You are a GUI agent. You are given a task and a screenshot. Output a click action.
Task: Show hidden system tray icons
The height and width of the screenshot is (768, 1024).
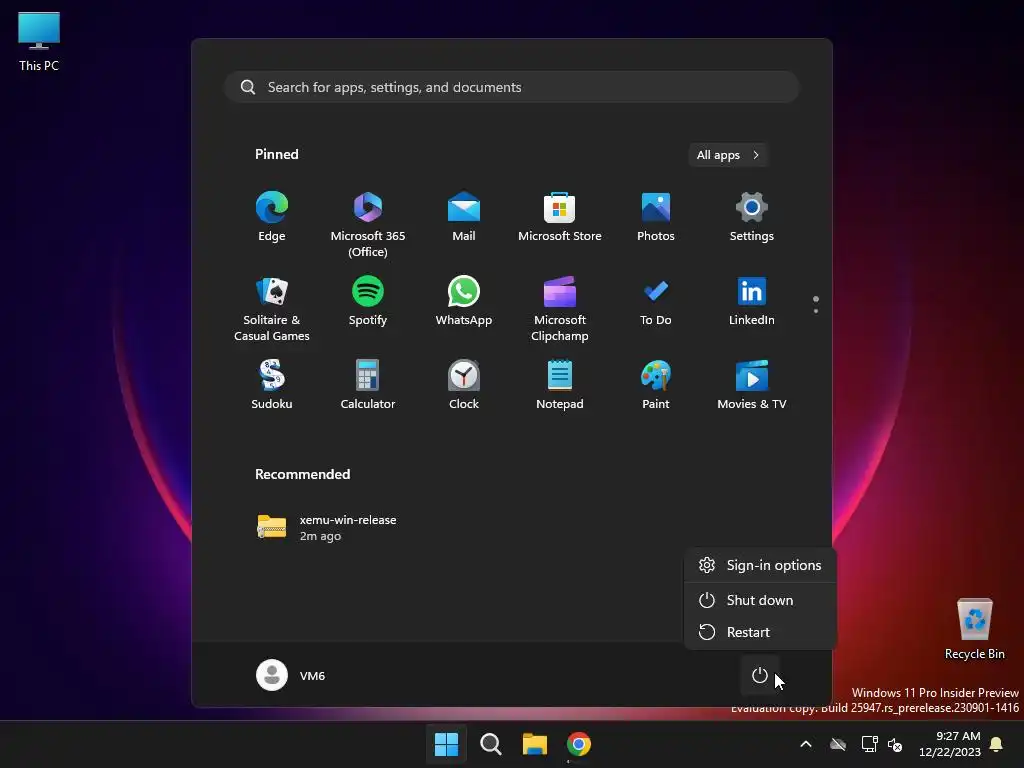[x=806, y=744]
